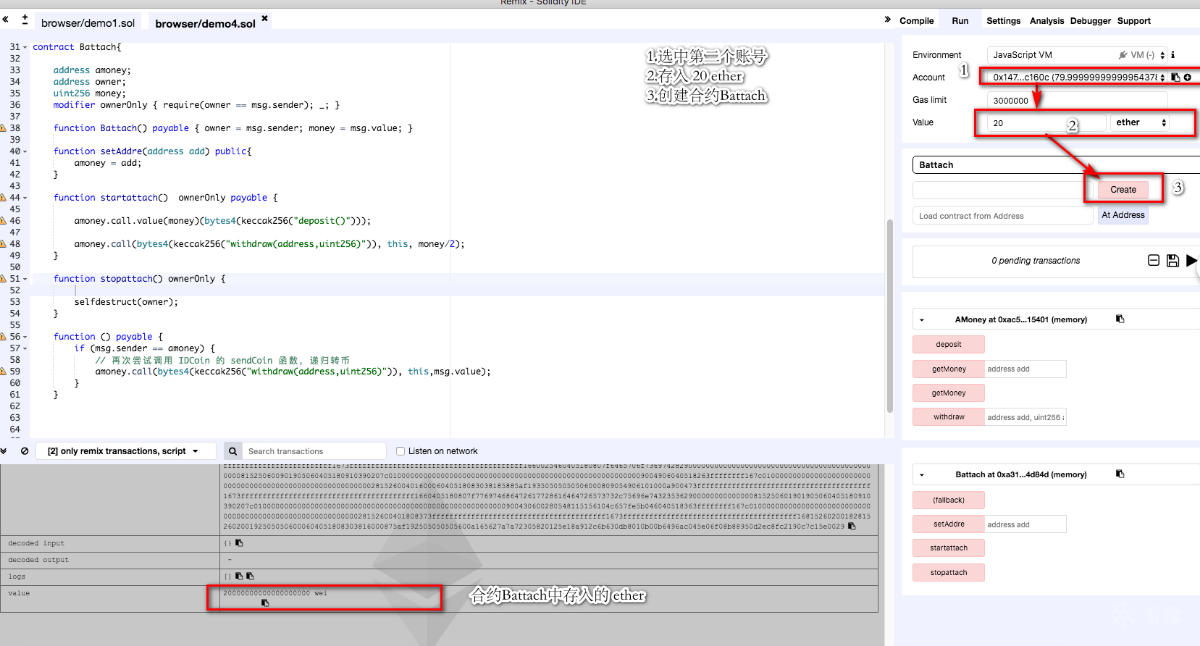Open the ether unit dropdown

click(x=1140, y=122)
